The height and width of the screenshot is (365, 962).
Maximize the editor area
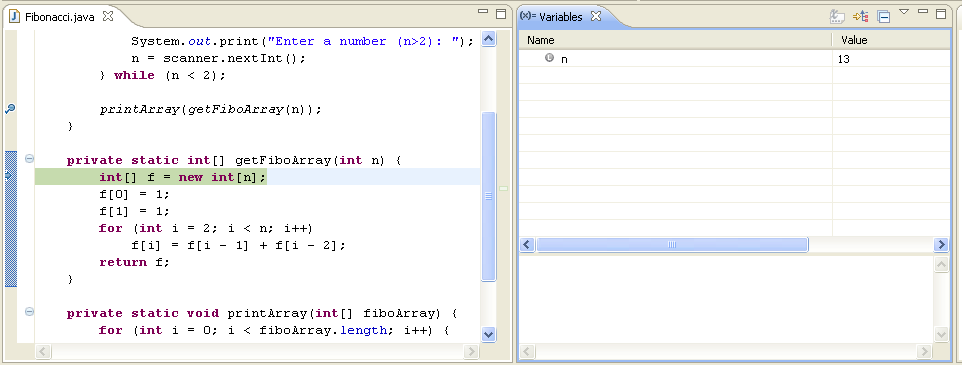pyautogui.click(x=501, y=13)
